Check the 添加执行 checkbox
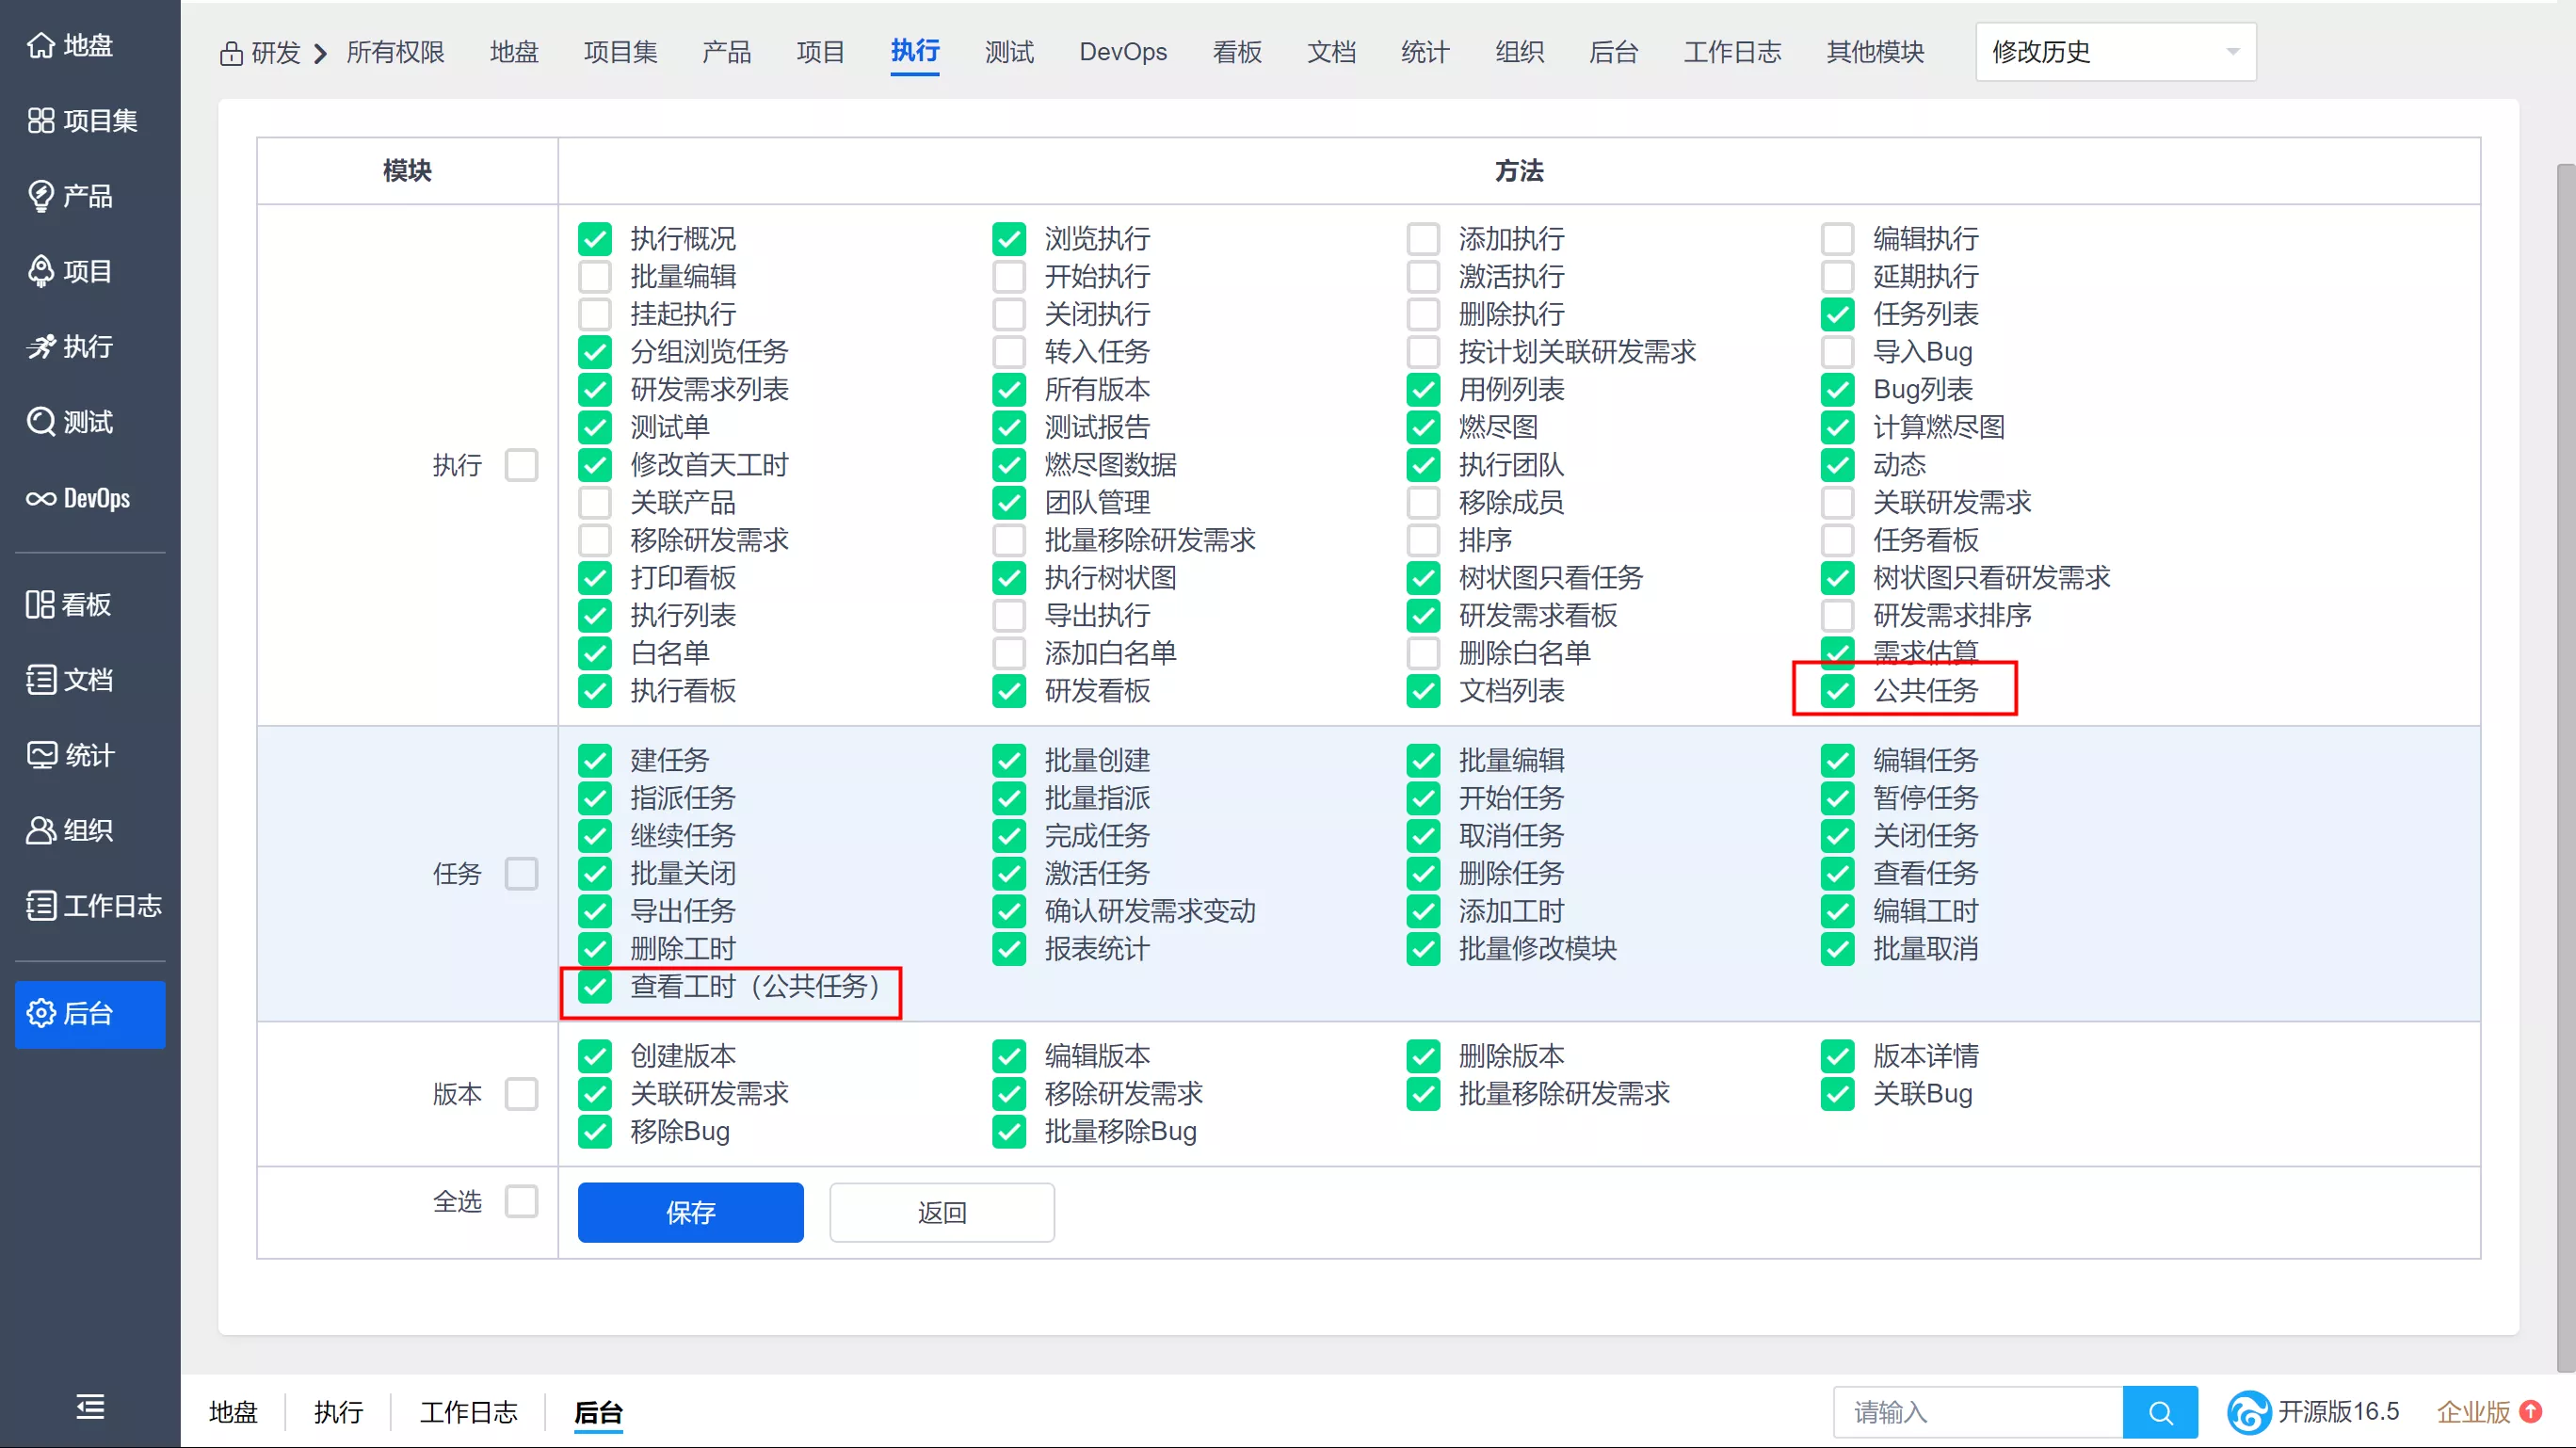 (1423, 239)
